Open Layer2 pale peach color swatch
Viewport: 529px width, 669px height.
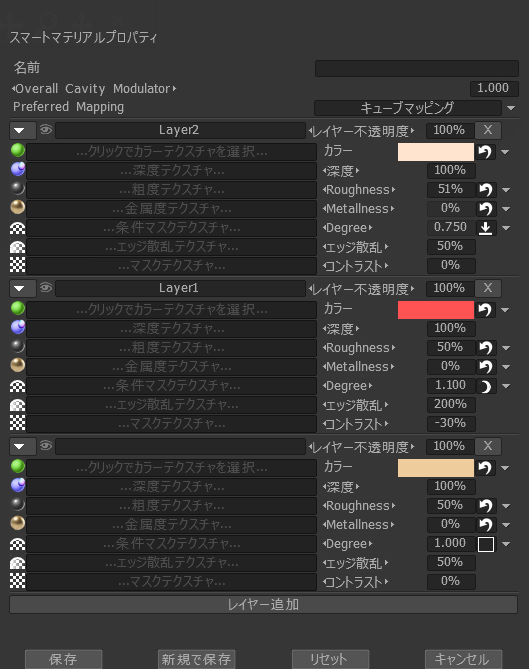436,152
